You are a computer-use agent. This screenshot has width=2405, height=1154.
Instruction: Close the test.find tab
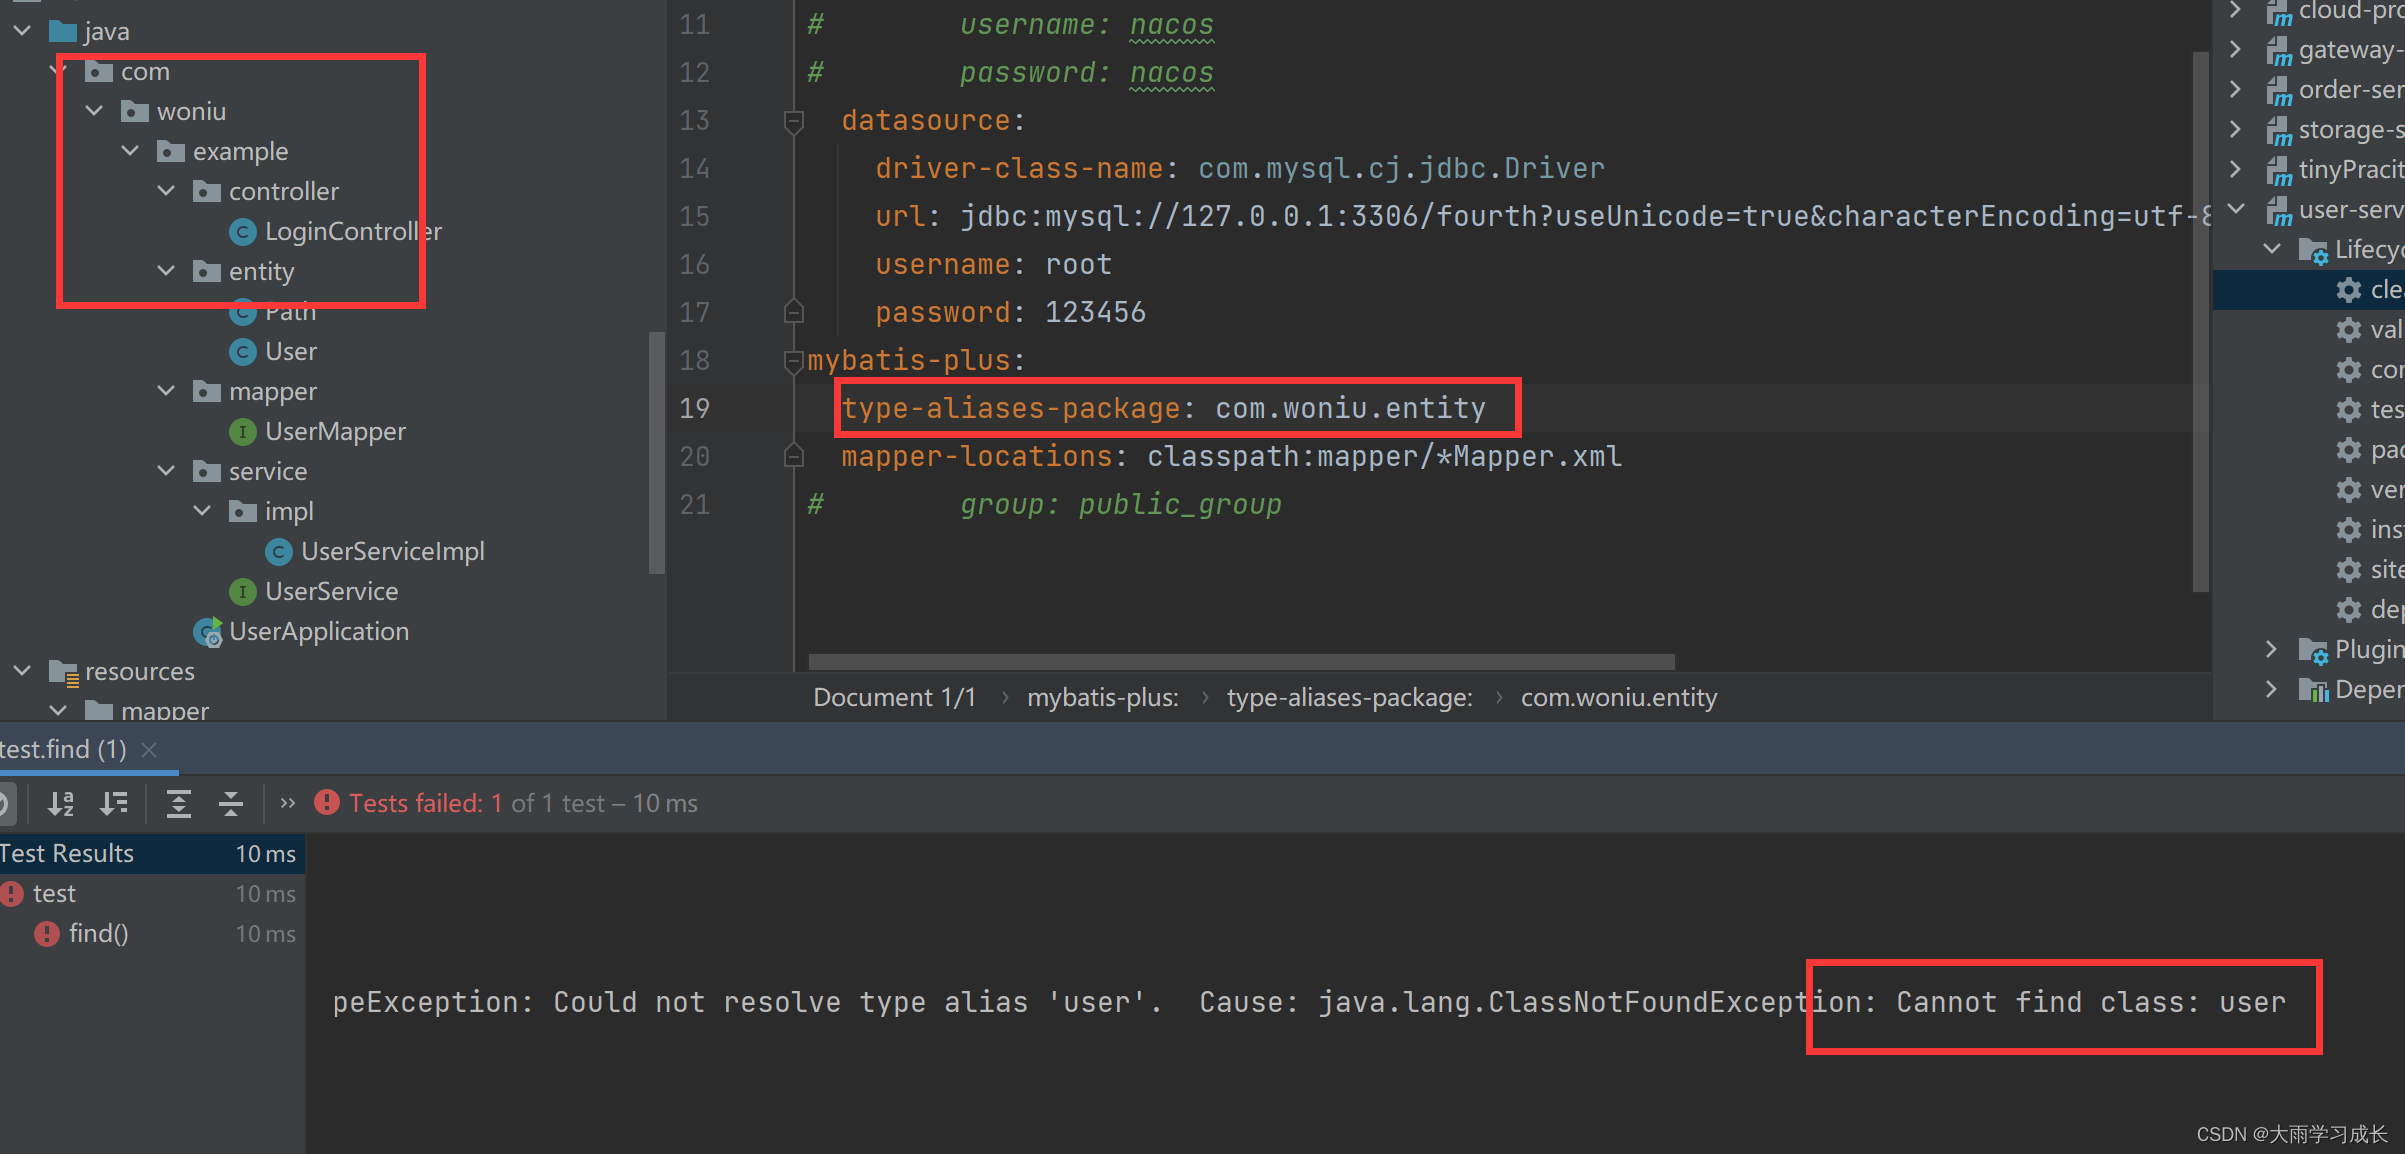pos(149,749)
